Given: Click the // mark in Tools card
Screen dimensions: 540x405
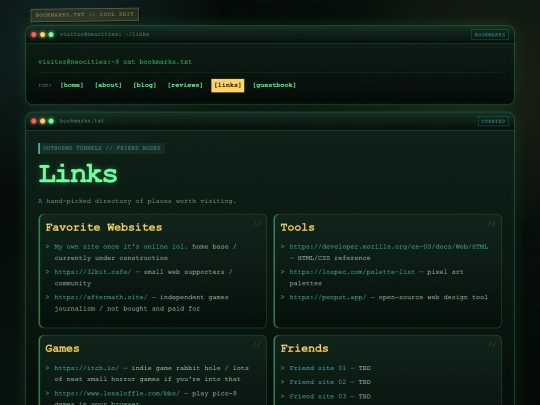Looking at the screenshot, I should point(492,224).
